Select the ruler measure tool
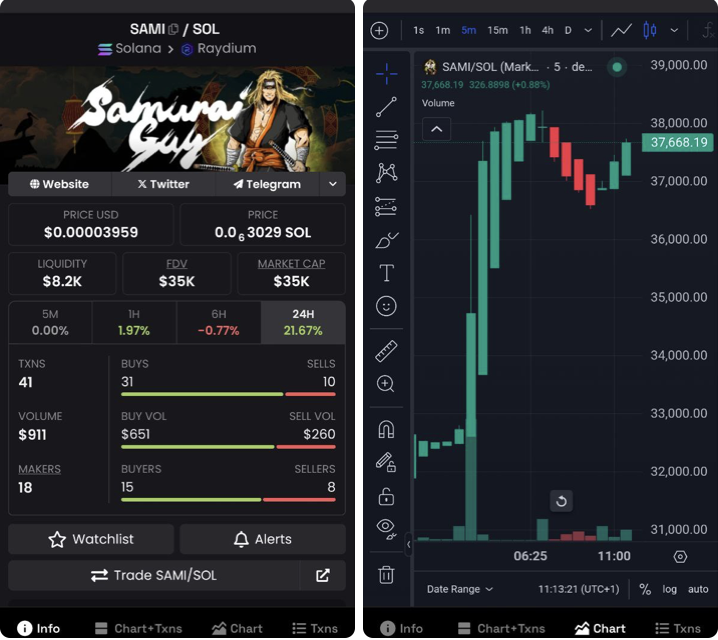Image resolution: width=718 pixels, height=640 pixels. coord(386,351)
